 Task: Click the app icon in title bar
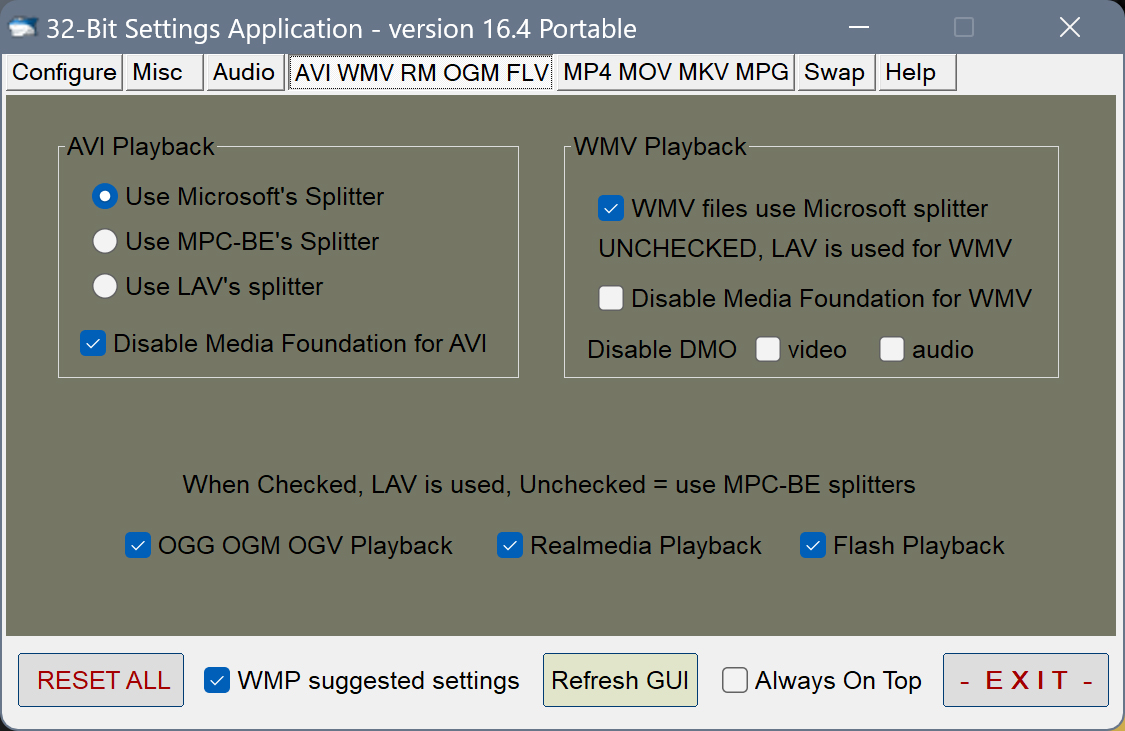coord(23,28)
